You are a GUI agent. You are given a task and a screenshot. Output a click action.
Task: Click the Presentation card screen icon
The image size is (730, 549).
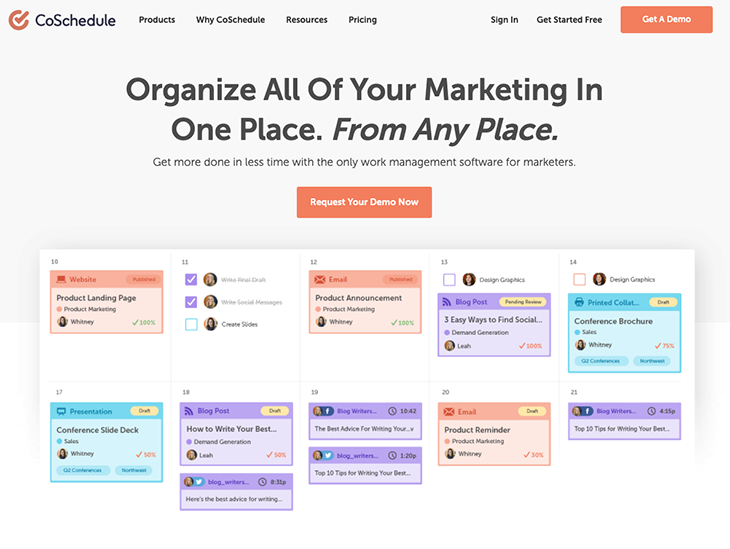pos(61,412)
